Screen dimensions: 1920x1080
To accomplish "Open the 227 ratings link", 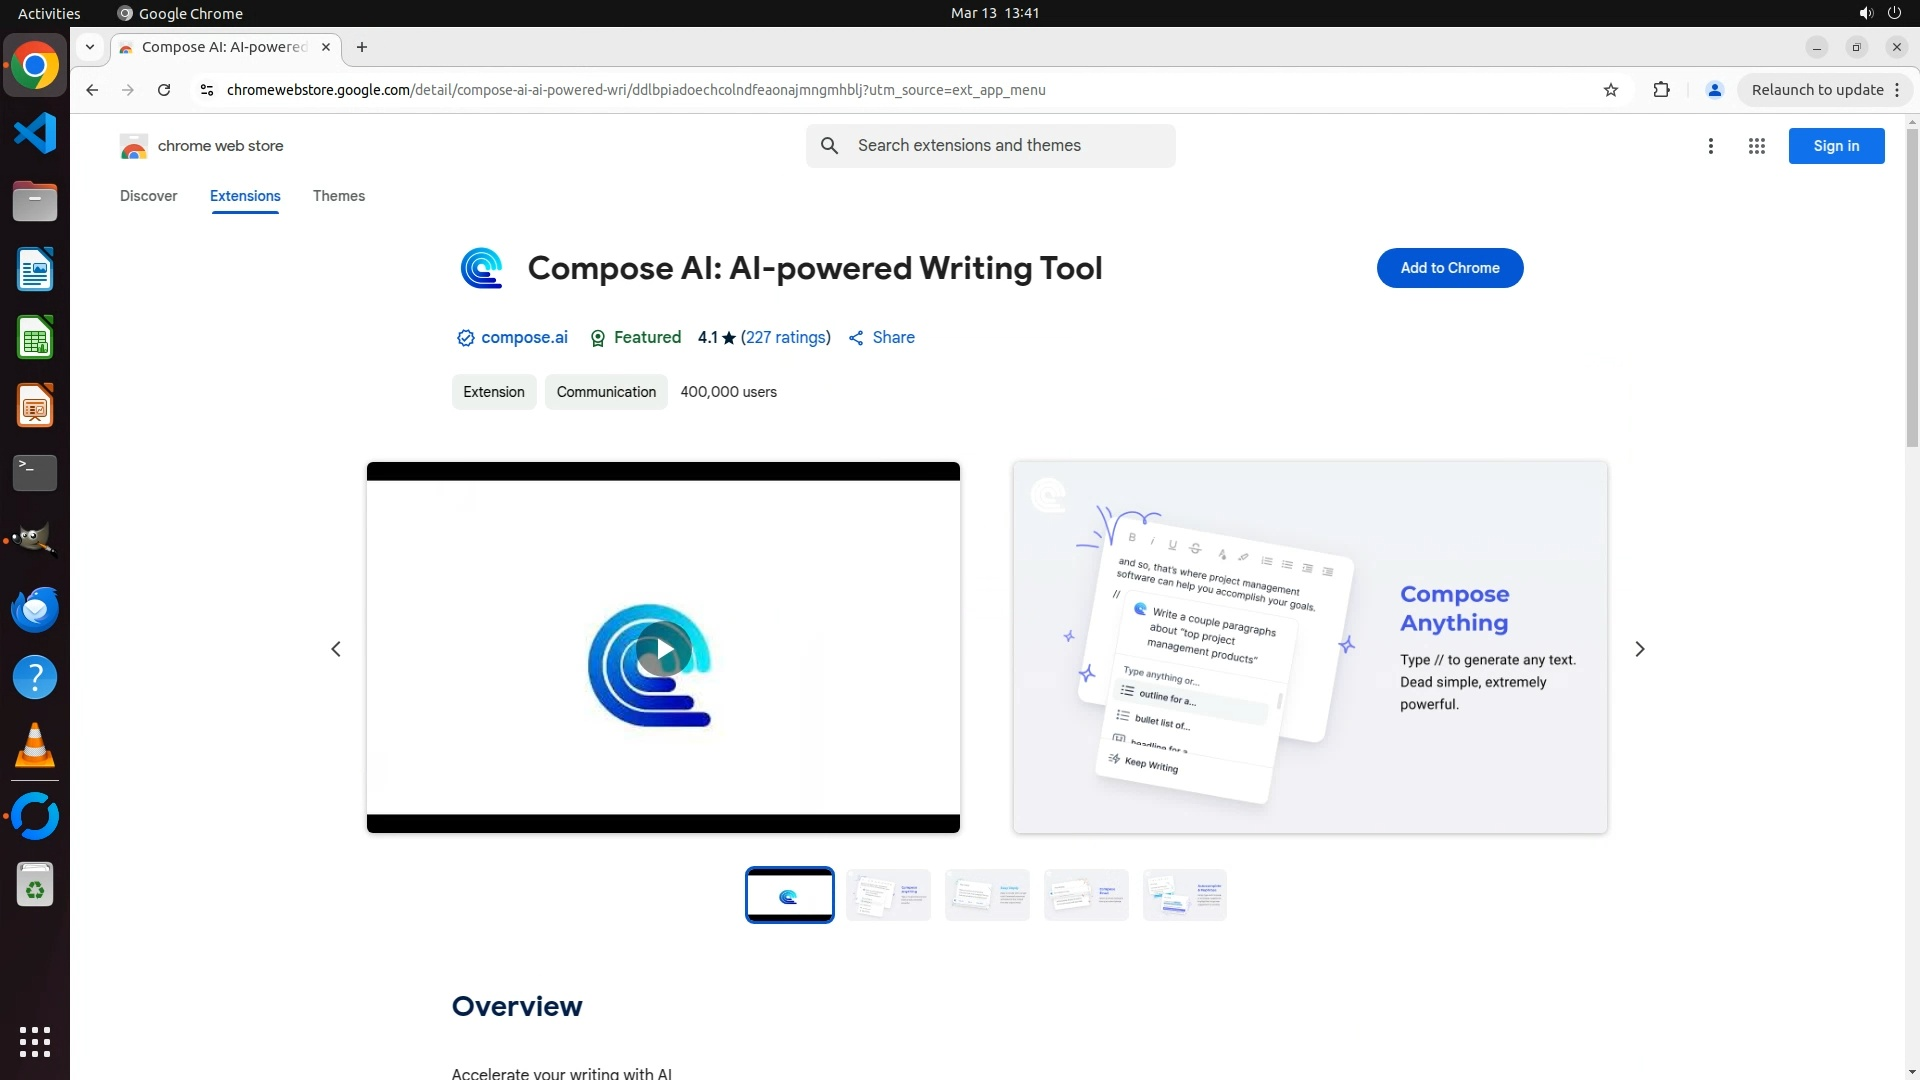I will (x=785, y=338).
